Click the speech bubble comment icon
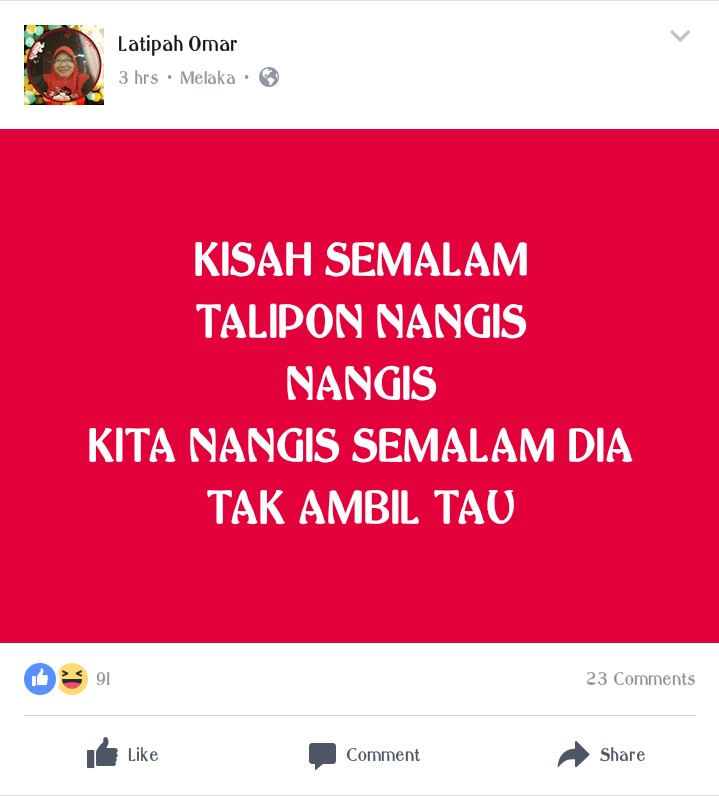719x796 pixels. [322, 755]
